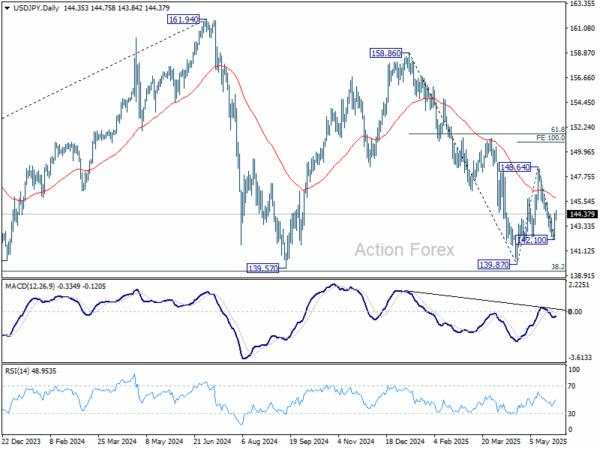Image resolution: width=600 pixels, height=450 pixels.
Task: Click the FE 100.0 projection label
Action: [550, 138]
